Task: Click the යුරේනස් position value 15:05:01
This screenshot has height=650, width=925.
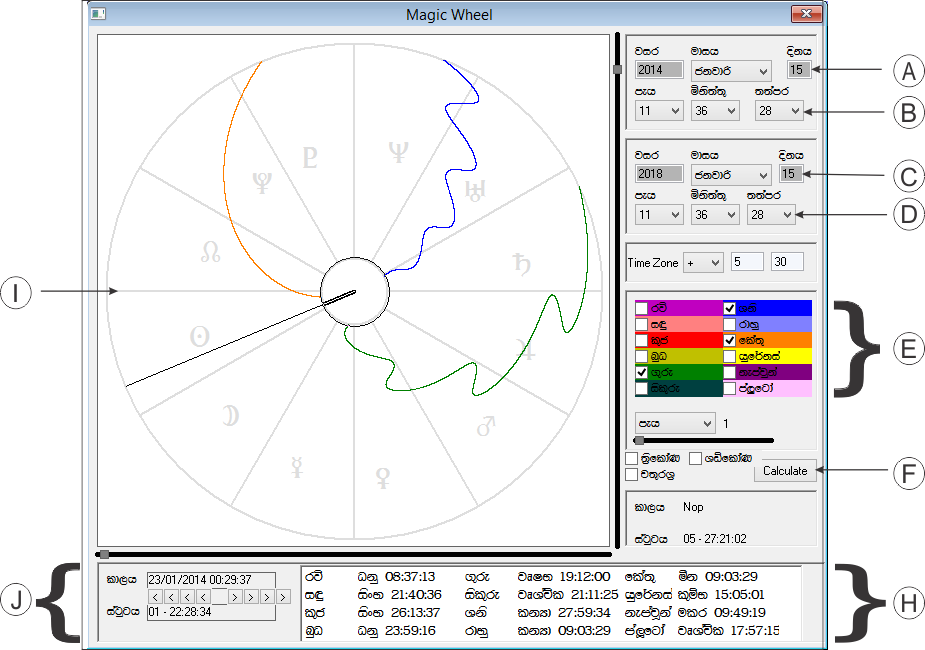Action: coord(739,595)
